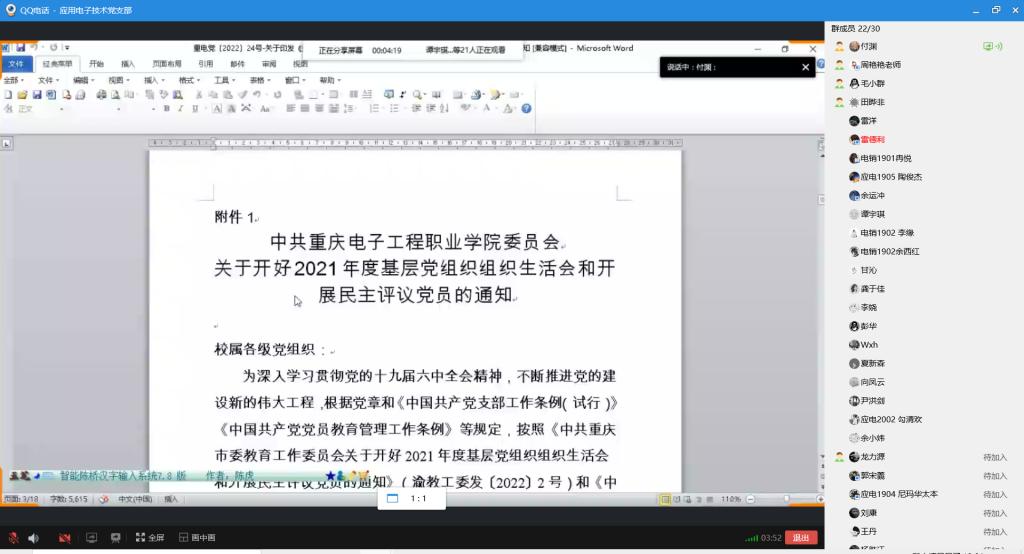
Task: Mute the microphone in call bar
Action: (x=13, y=538)
